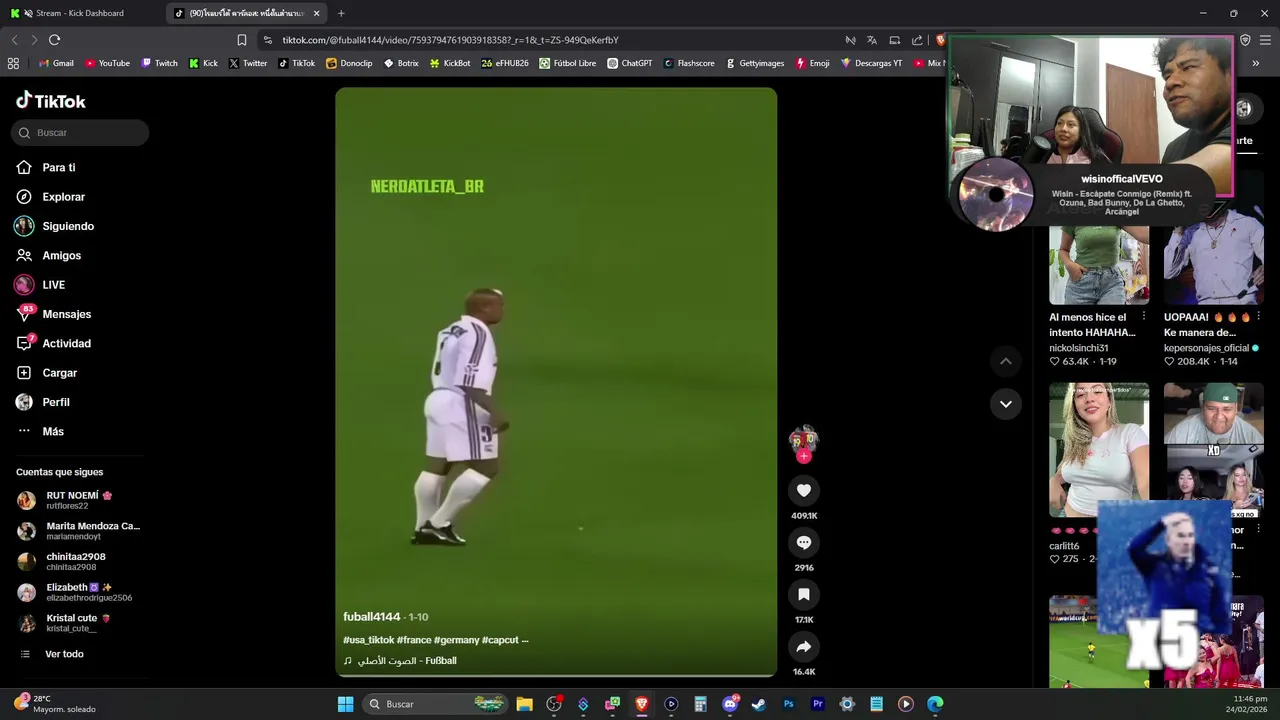Open a new browser tab
The width and height of the screenshot is (1280, 720).
[341, 13]
